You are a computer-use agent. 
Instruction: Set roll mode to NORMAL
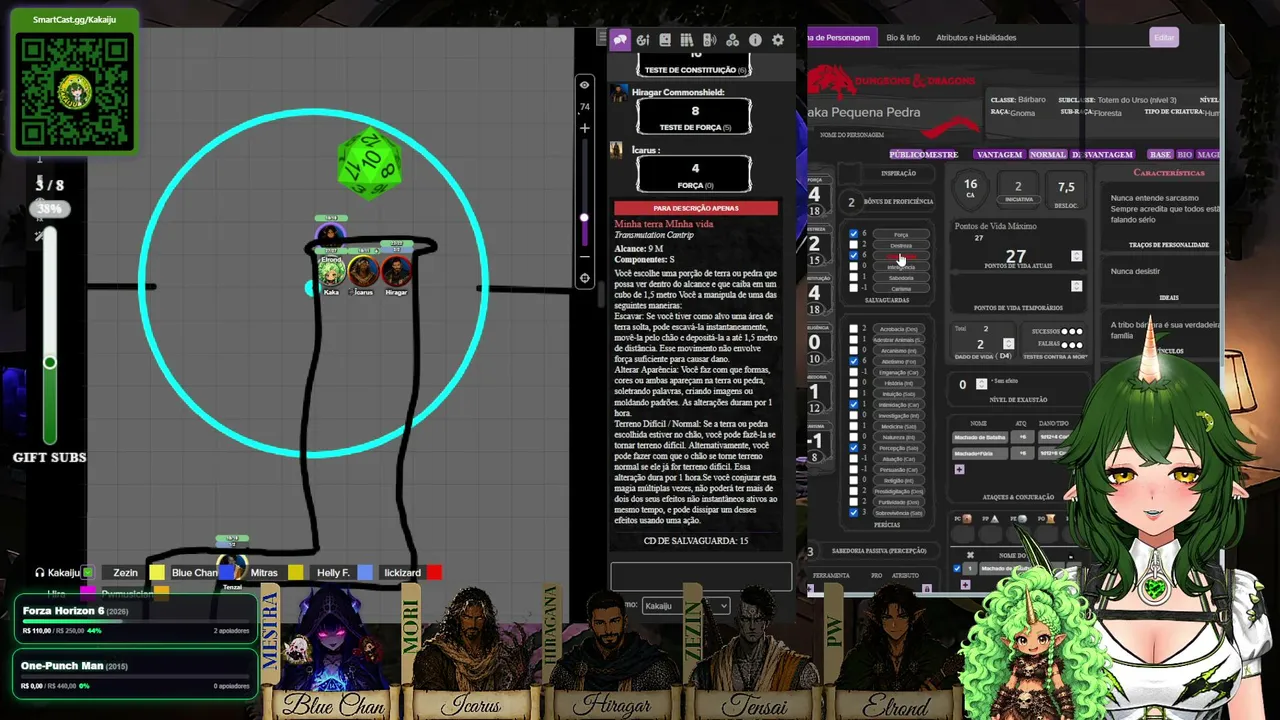[1048, 155]
